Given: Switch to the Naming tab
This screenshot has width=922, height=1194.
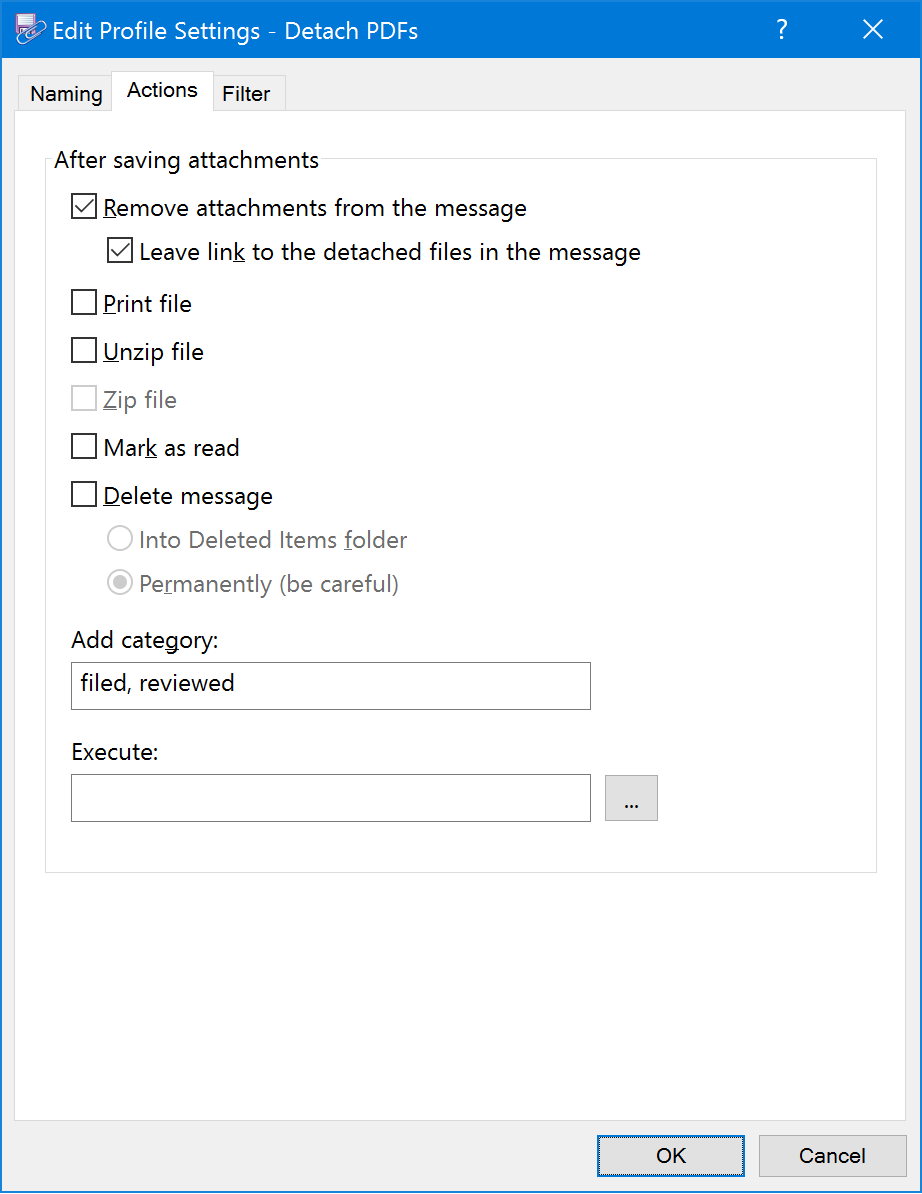Looking at the screenshot, I should (x=65, y=94).
